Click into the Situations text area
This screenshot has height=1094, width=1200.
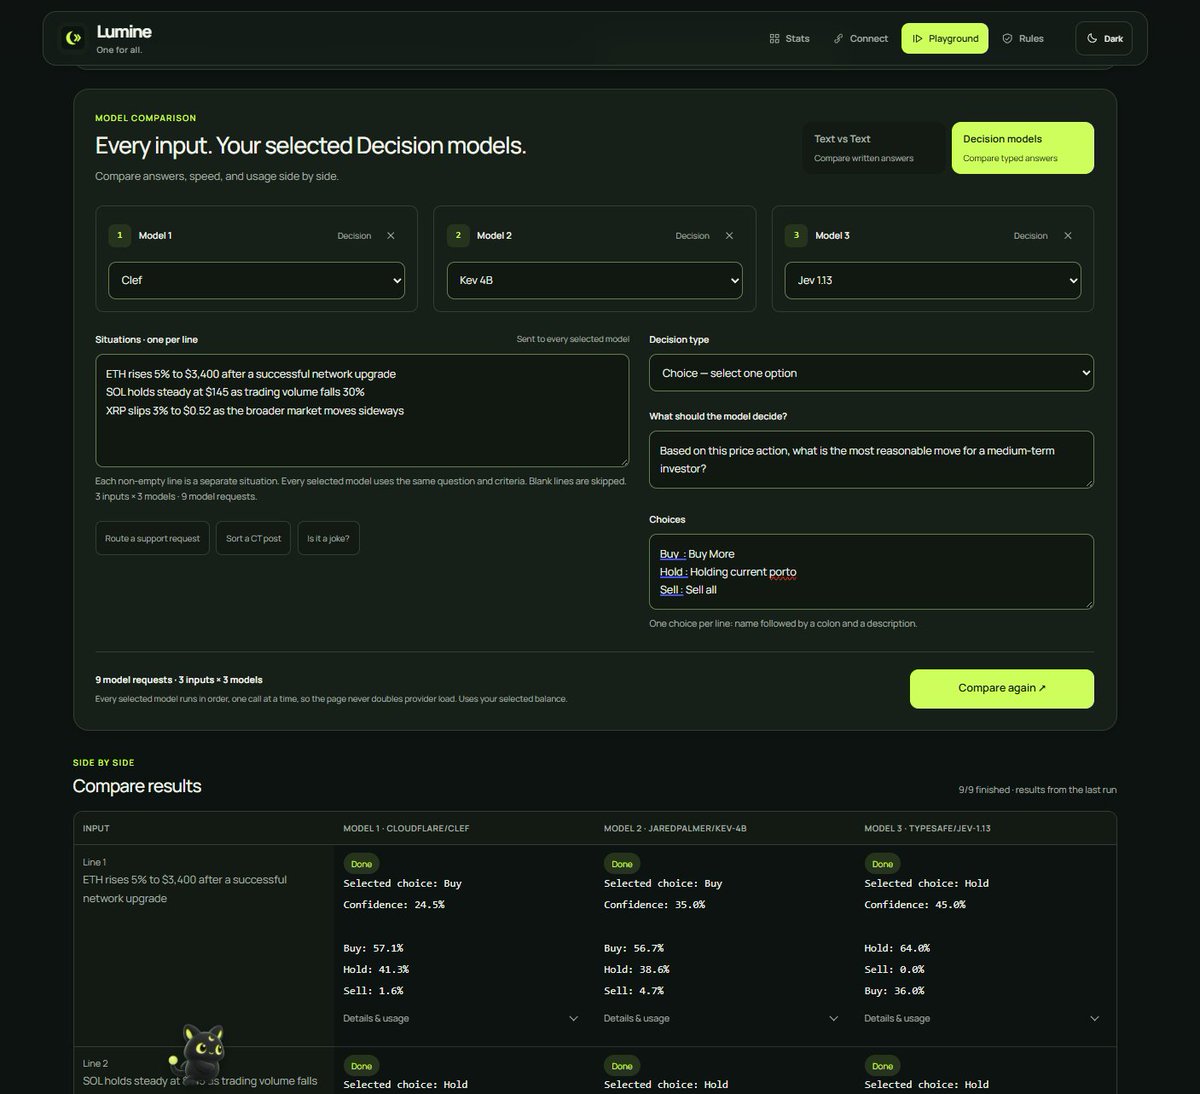(362, 410)
